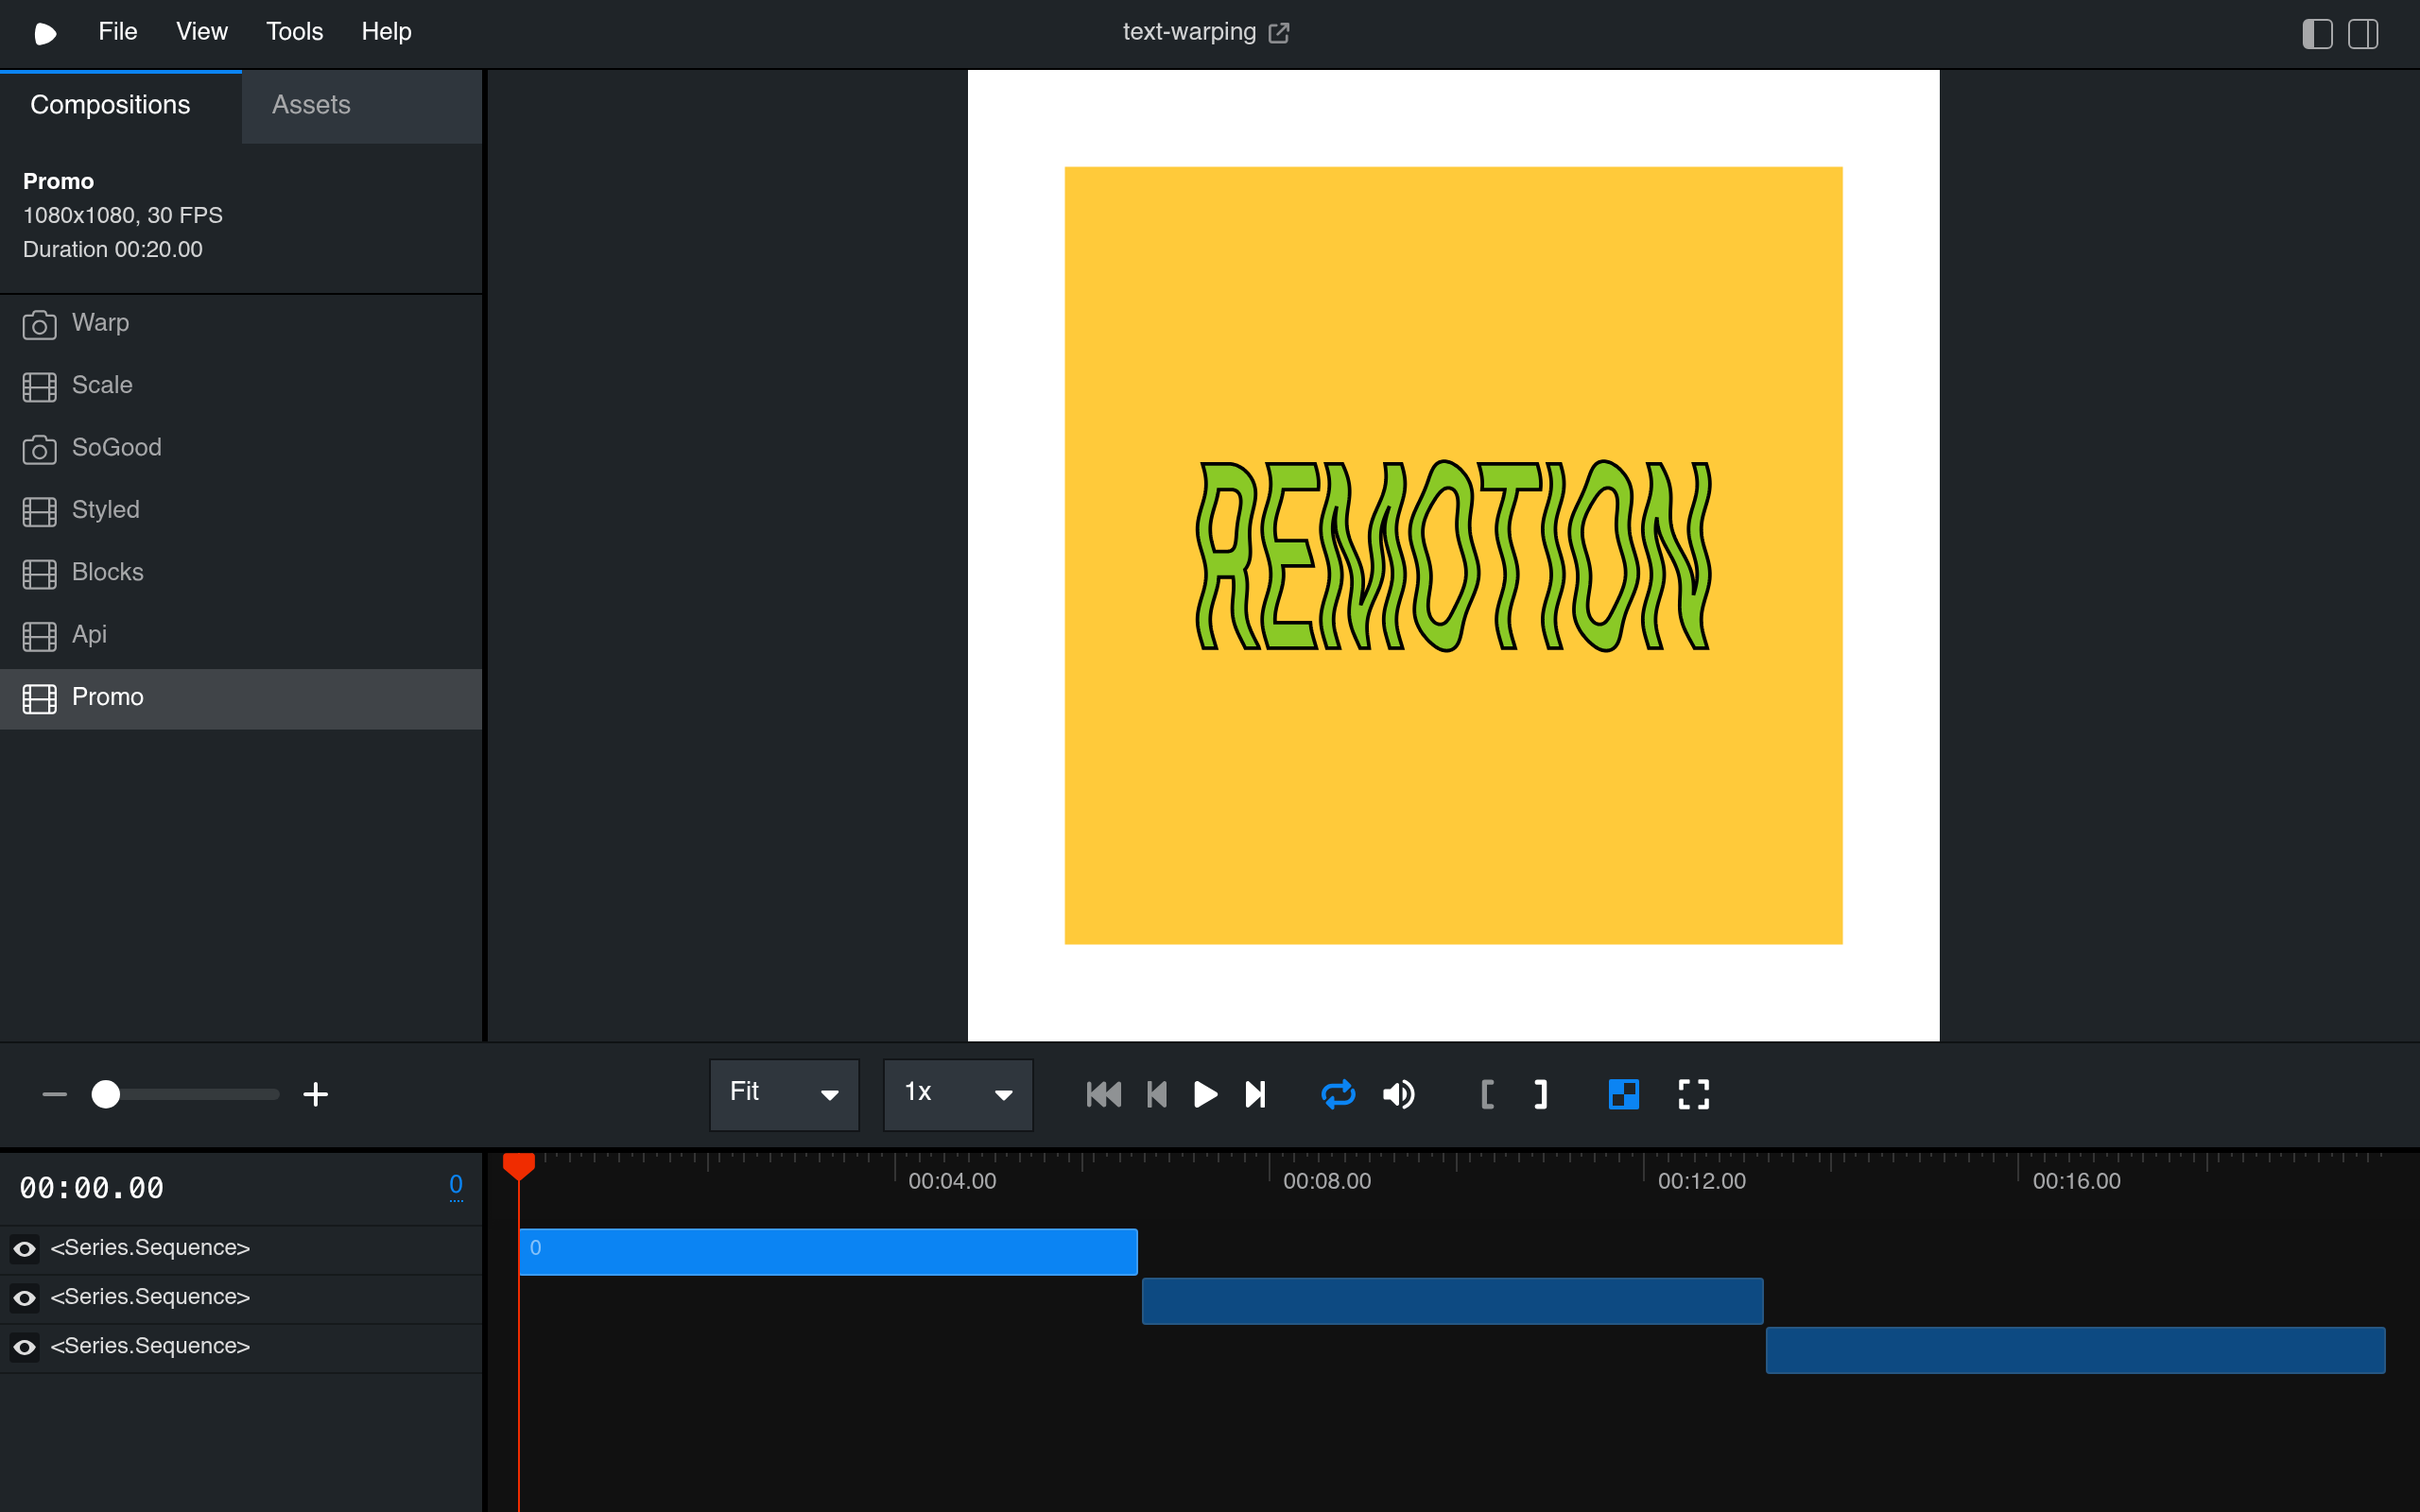
Task: Select the Api composition
Action: [x=241, y=635]
